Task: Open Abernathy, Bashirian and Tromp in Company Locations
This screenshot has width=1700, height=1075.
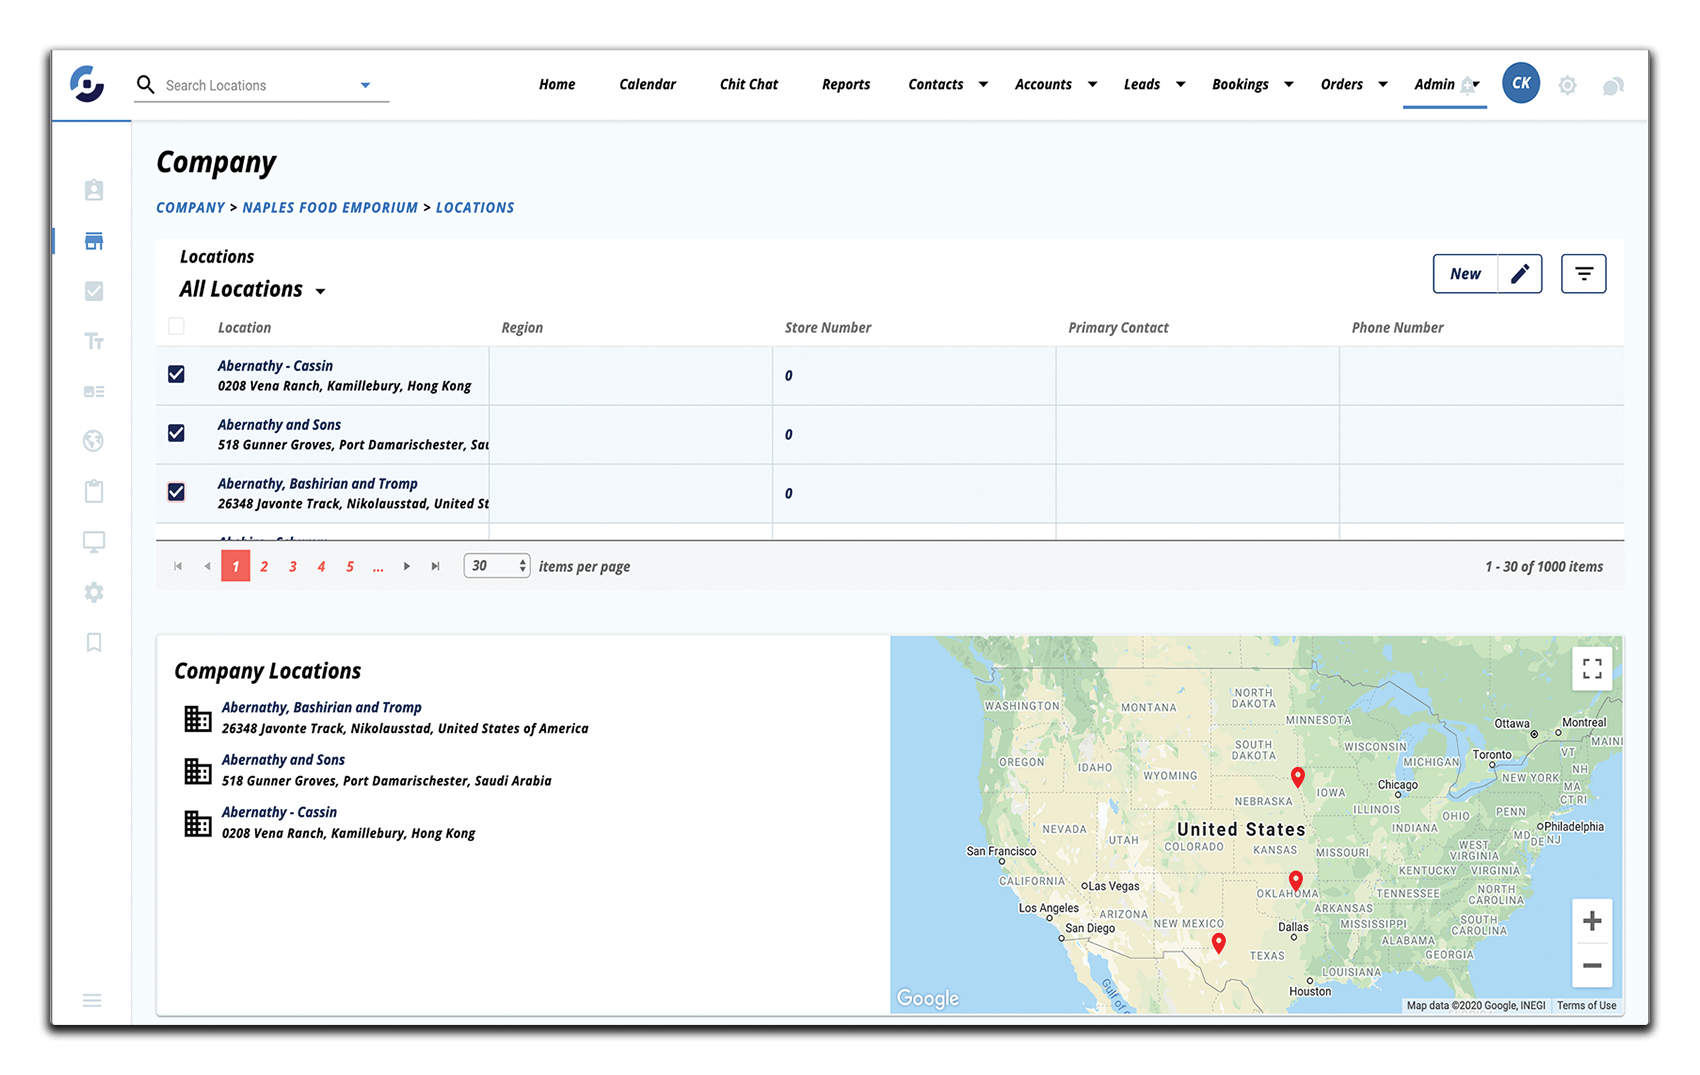Action: [321, 707]
